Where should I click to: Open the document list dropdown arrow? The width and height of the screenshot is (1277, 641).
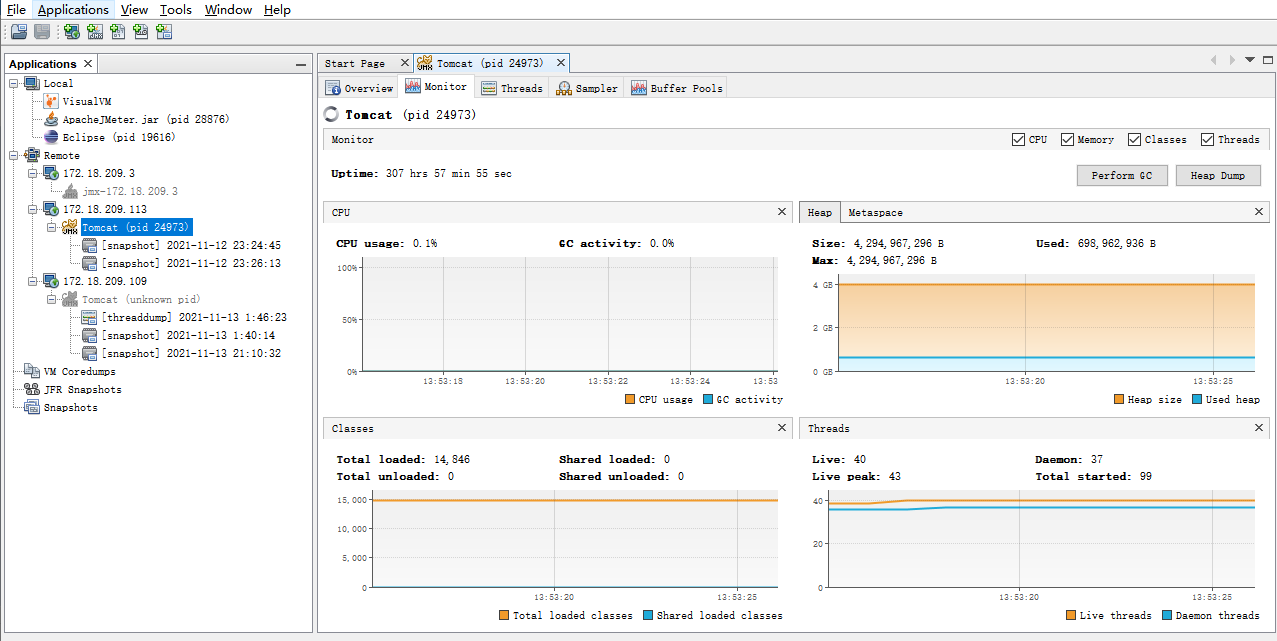tap(1249, 61)
